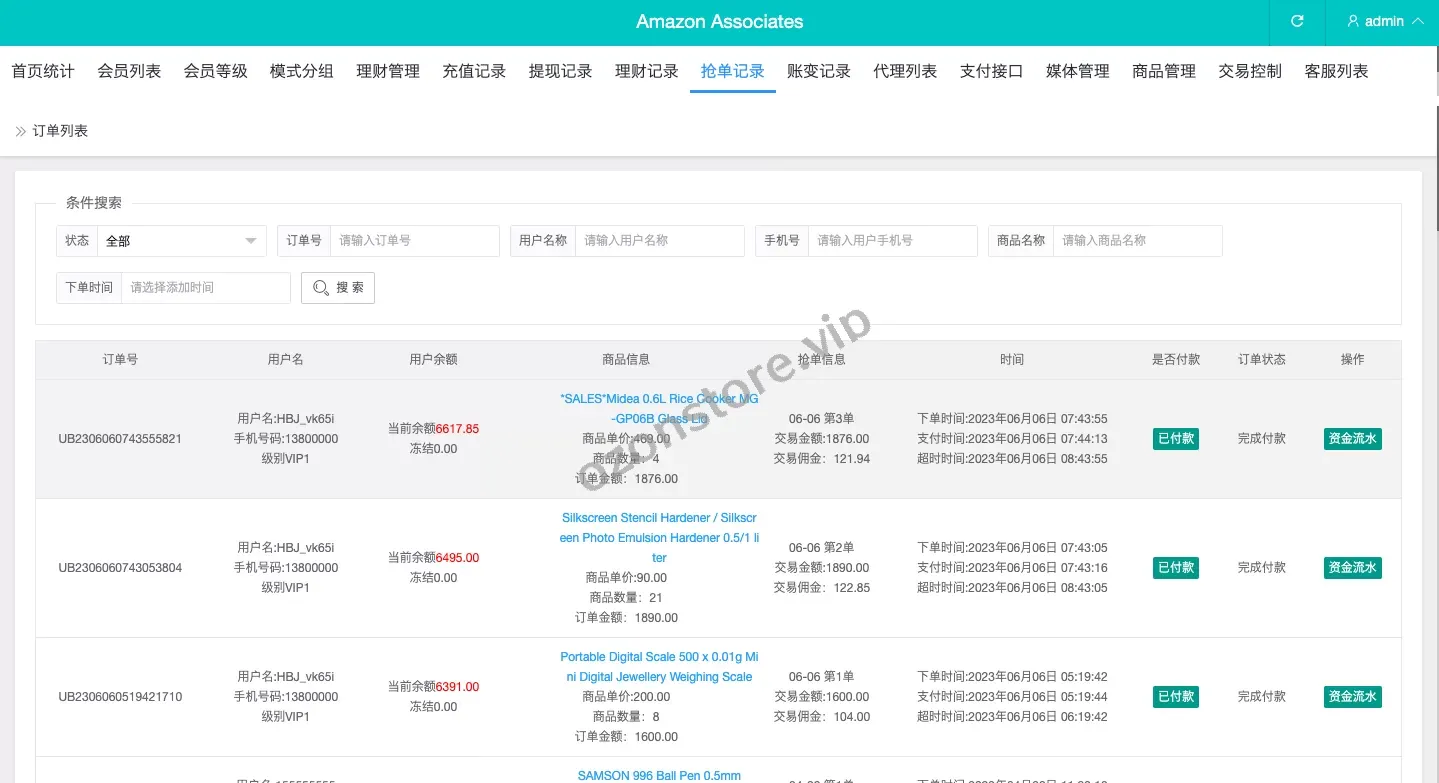The height and width of the screenshot is (783, 1439).
Task: Click 资金流水 for order UB2306060743555821
Action: [1352, 439]
